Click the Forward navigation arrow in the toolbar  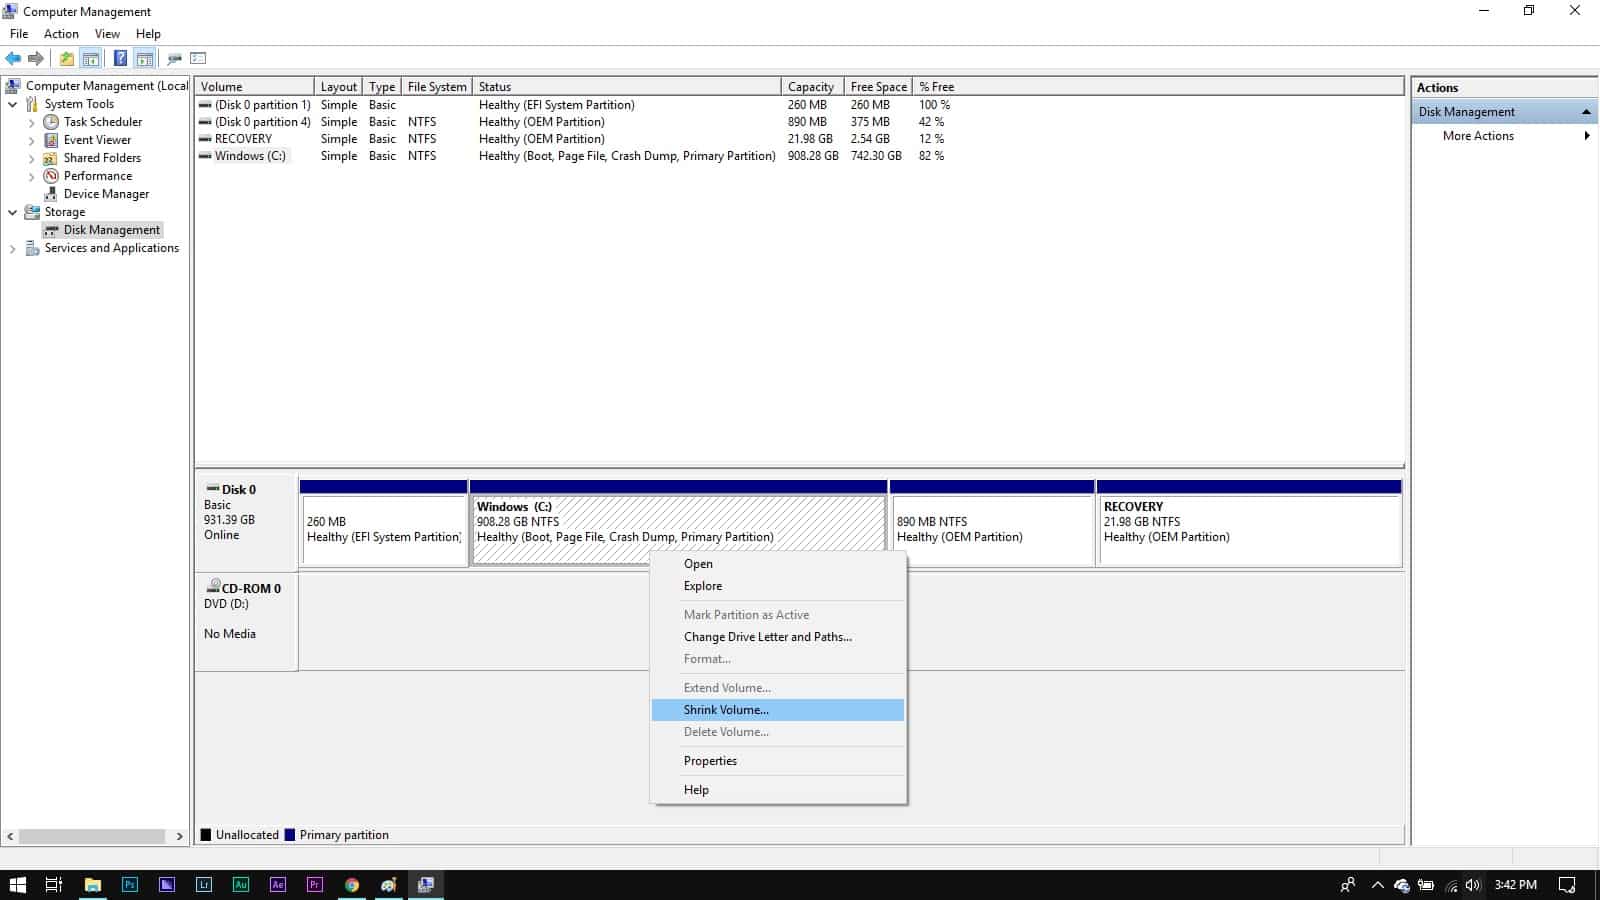click(x=38, y=58)
